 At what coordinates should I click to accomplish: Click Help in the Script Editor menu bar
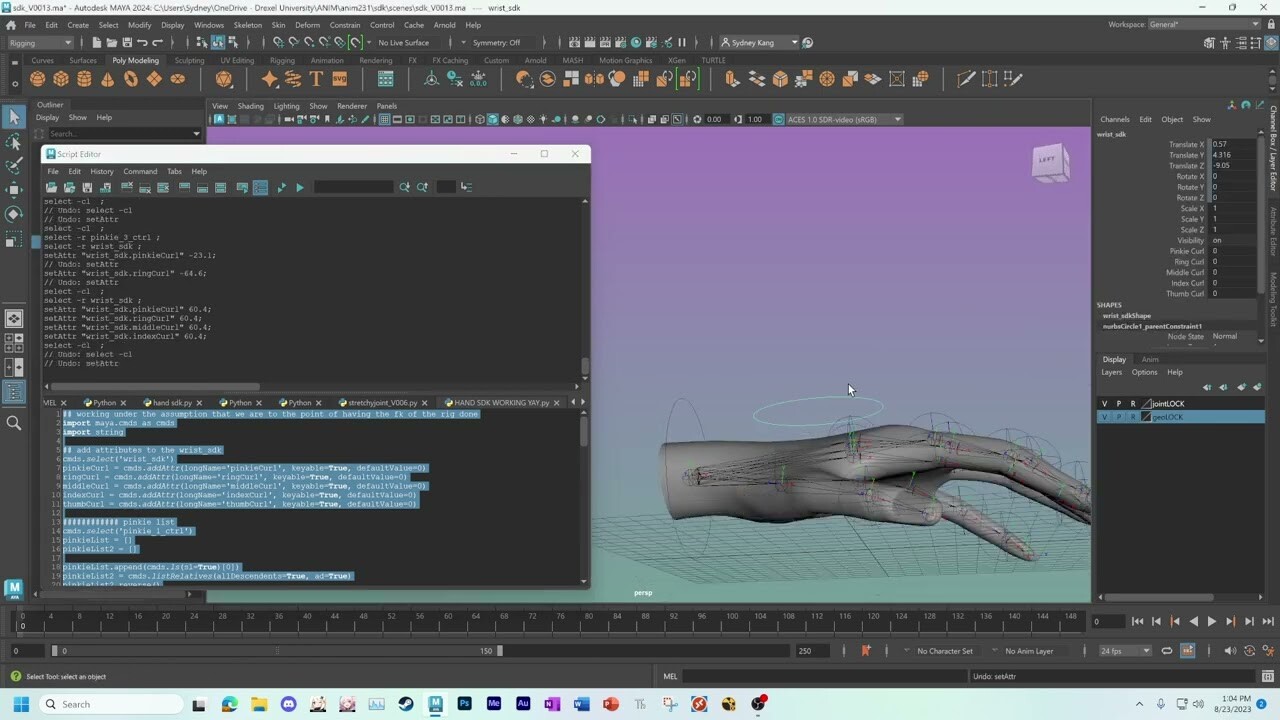(199, 171)
